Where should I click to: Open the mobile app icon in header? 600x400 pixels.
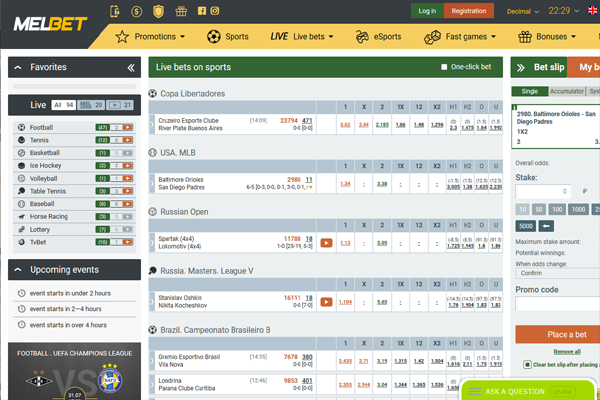[114, 11]
